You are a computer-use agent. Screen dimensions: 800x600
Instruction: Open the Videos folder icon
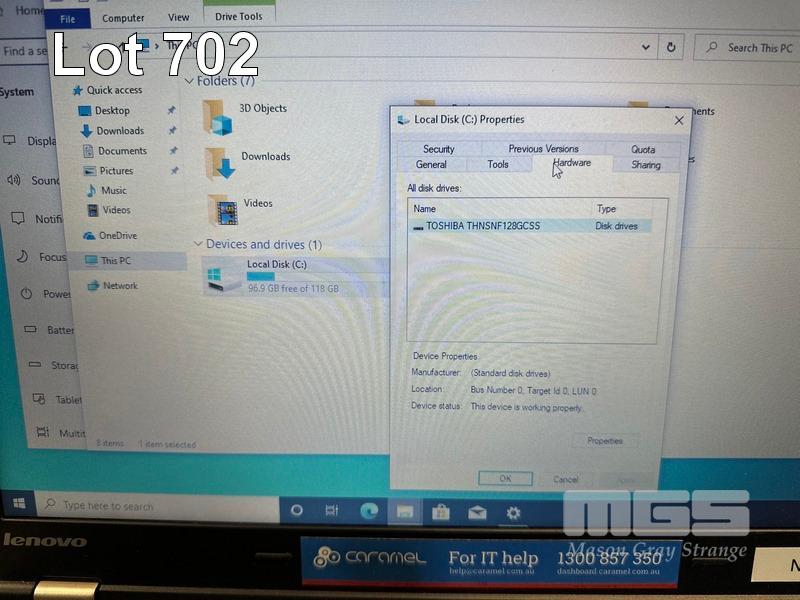(x=222, y=208)
